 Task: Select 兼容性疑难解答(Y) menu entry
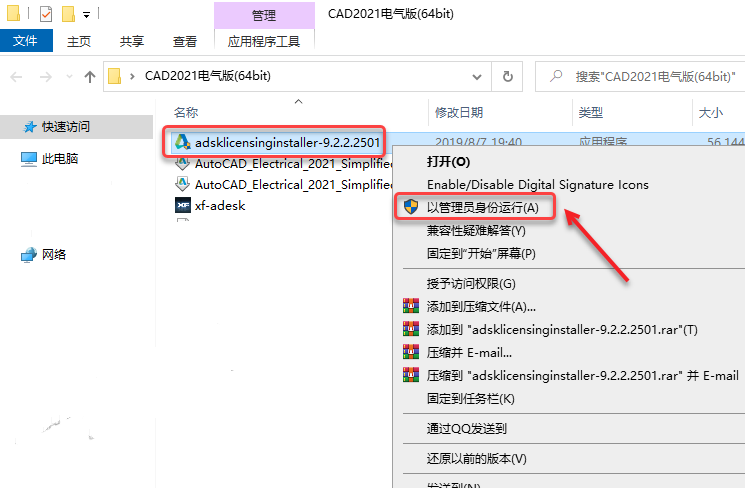click(x=476, y=230)
